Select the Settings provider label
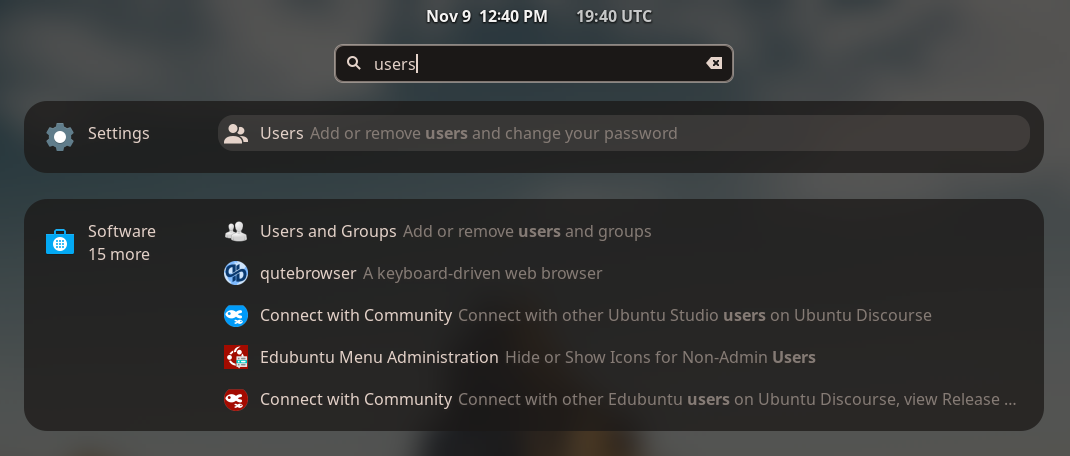Image resolution: width=1070 pixels, height=456 pixels. (118, 134)
